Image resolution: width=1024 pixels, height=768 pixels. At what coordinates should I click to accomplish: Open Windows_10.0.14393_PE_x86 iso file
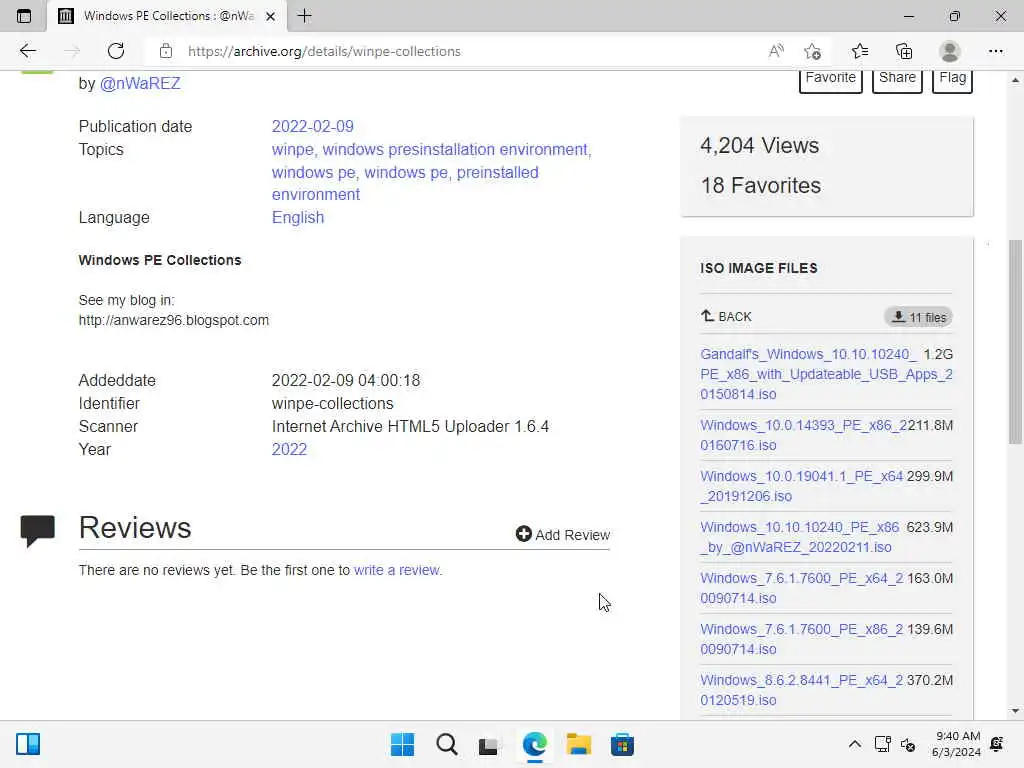803,435
